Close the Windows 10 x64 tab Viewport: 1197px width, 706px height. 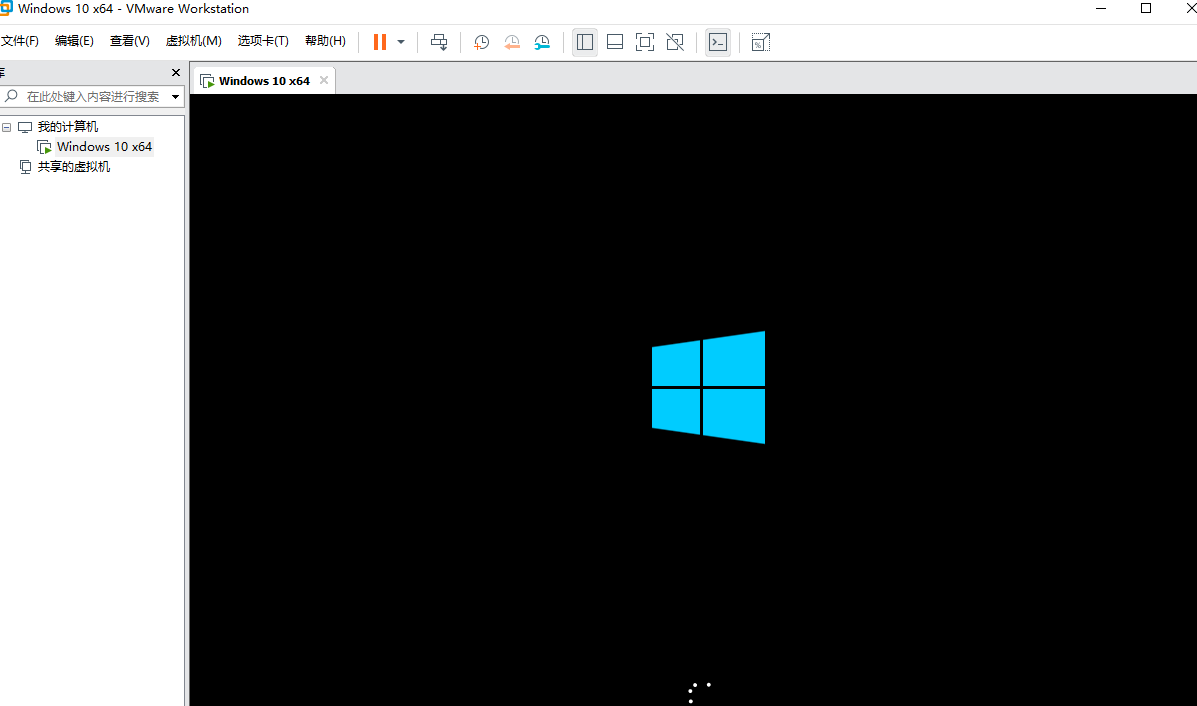[324, 80]
